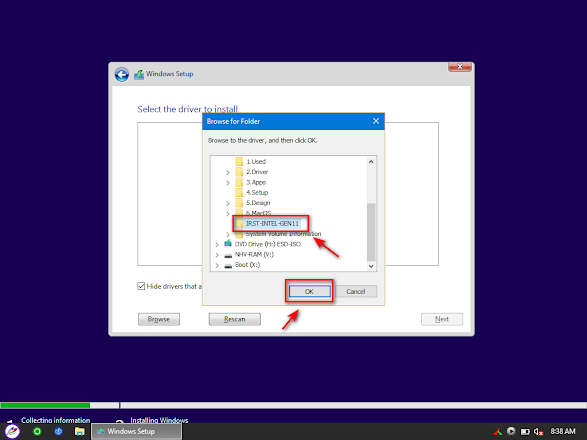587x440 pixels.
Task: Switch to Windows Setup taskbar button
Action: pos(137,431)
